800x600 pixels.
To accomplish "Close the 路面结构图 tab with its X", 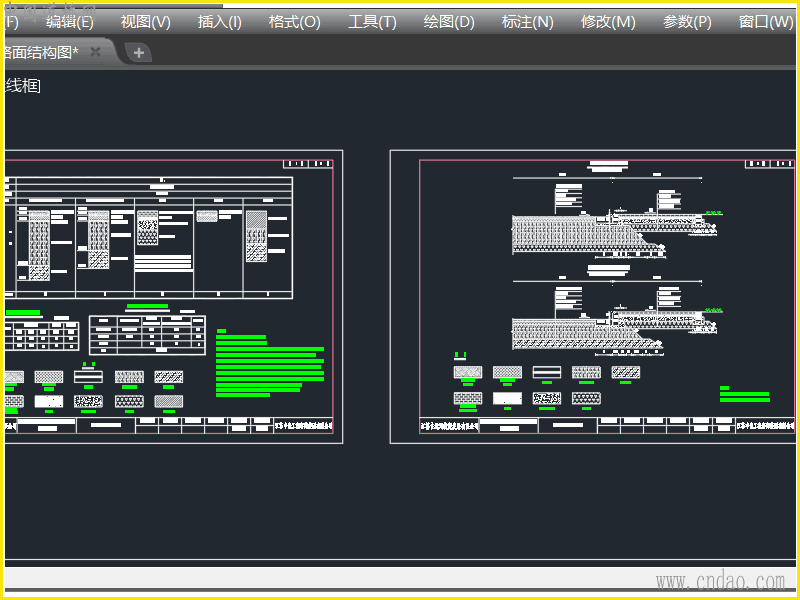I will coord(96,52).
